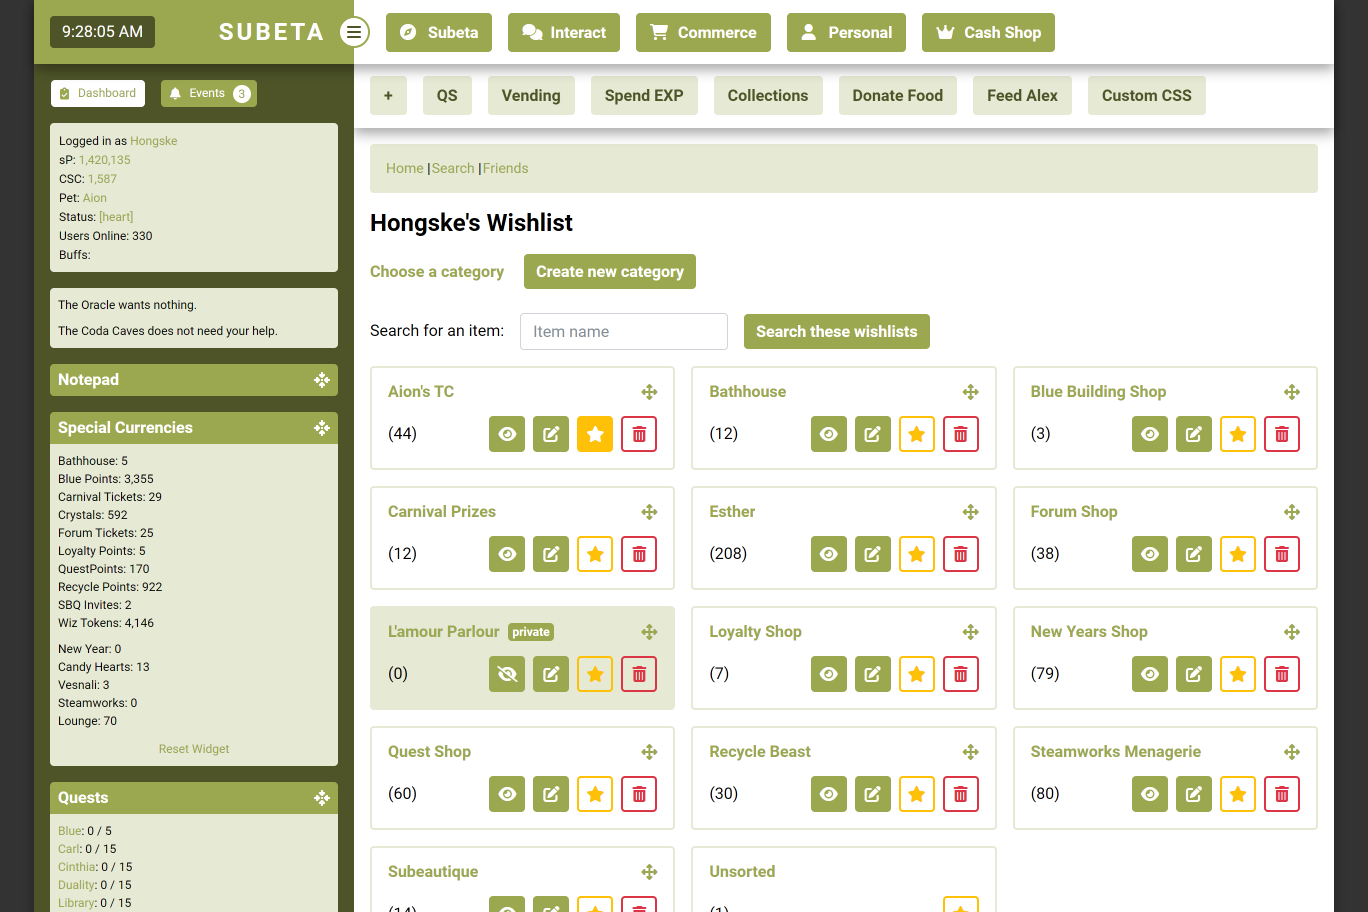The height and width of the screenshot is (912, 1368).
Task: Click the edit icon for Aion's TC
Action: click(551, 434)
